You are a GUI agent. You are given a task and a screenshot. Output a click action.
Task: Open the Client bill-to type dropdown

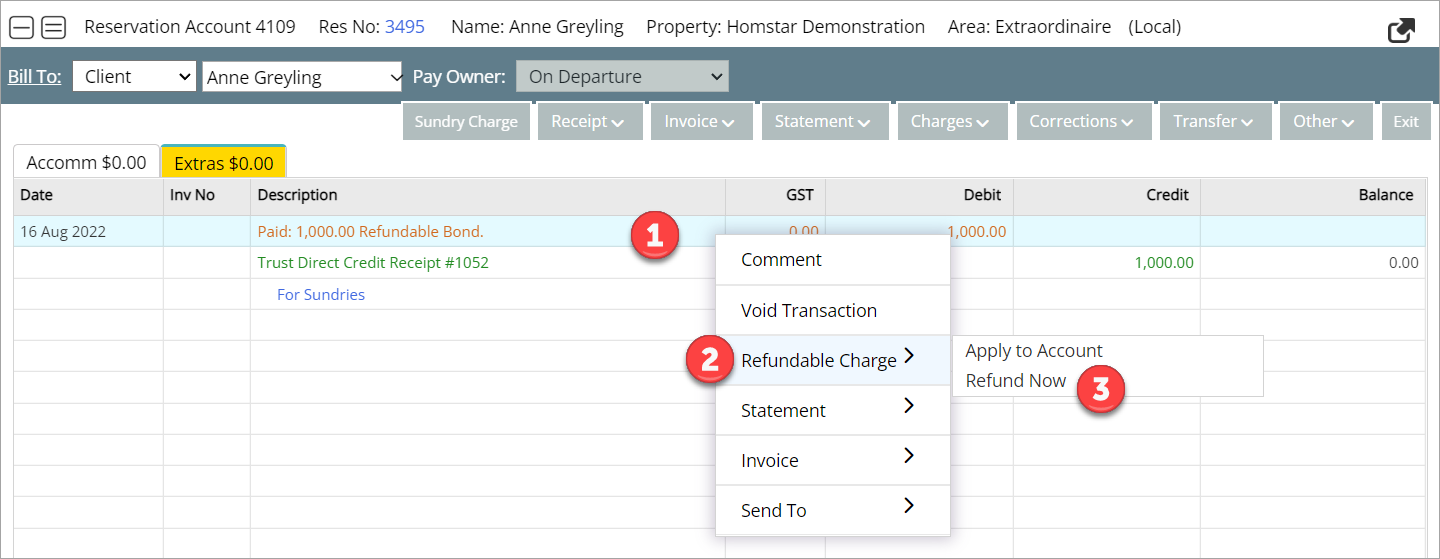[x=134, y=77]
